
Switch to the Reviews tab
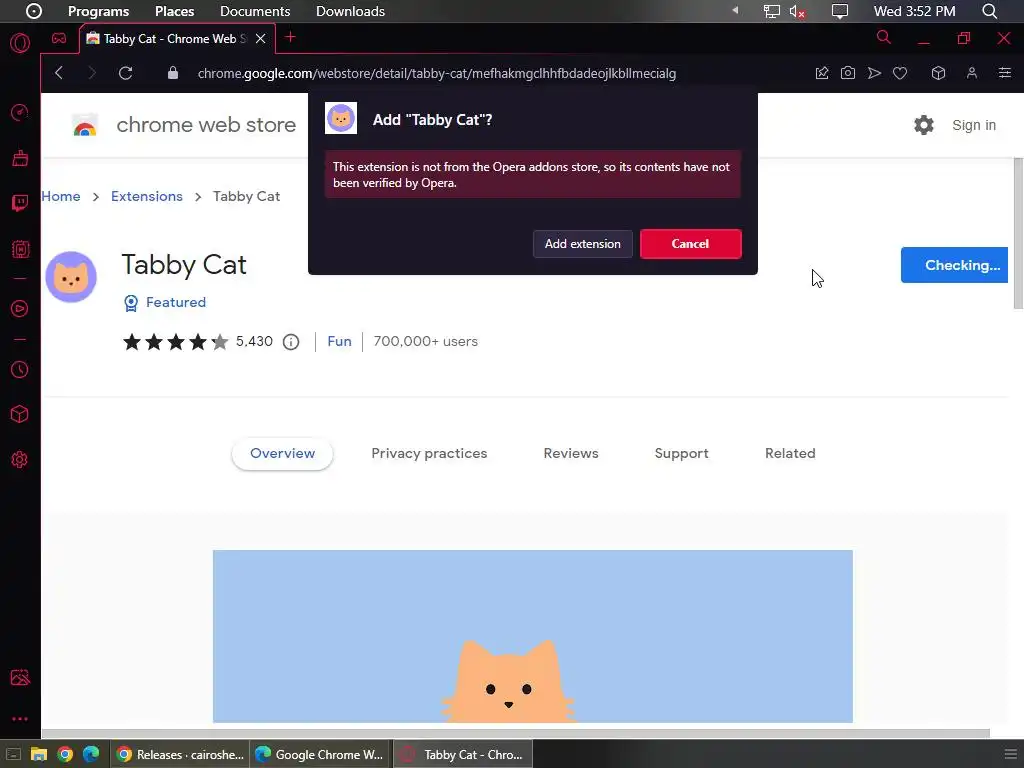[571, 453]
